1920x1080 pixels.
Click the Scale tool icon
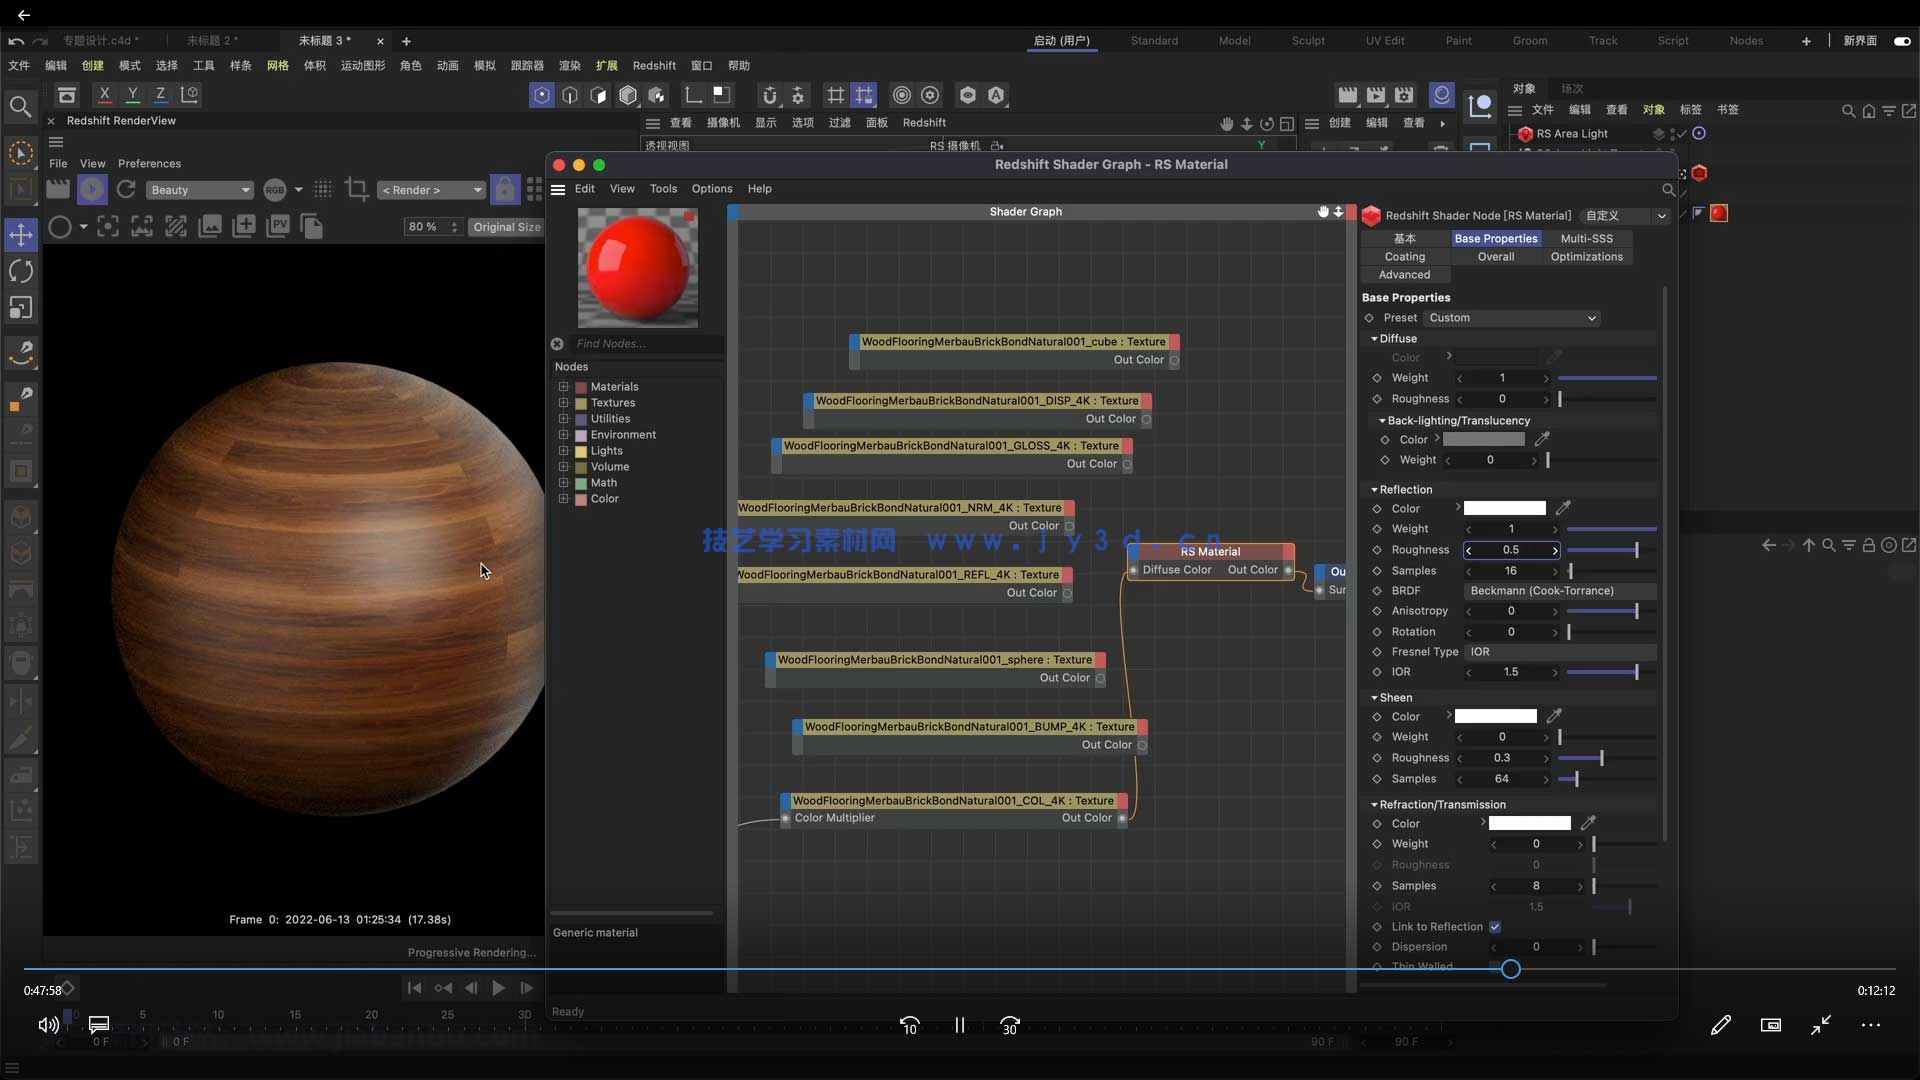pos(21,308)
